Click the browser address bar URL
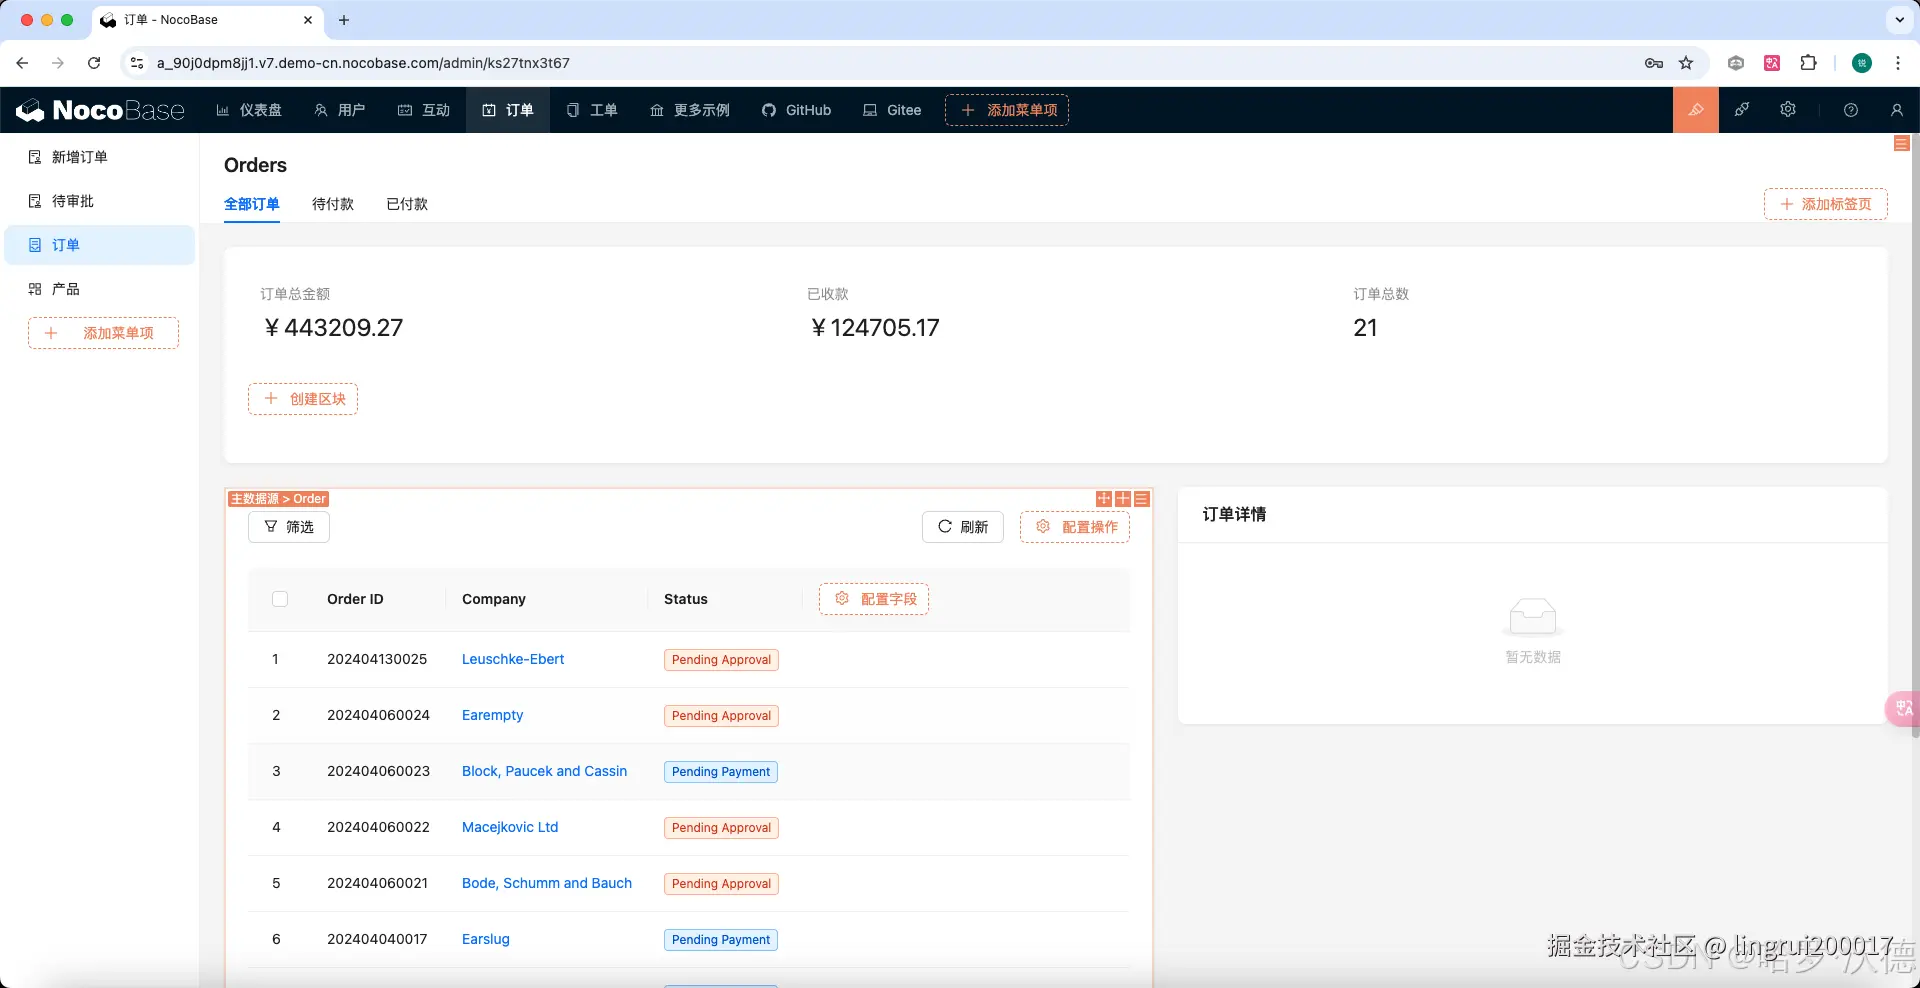Screen dimensions: 1920x988 coord(363,63)
